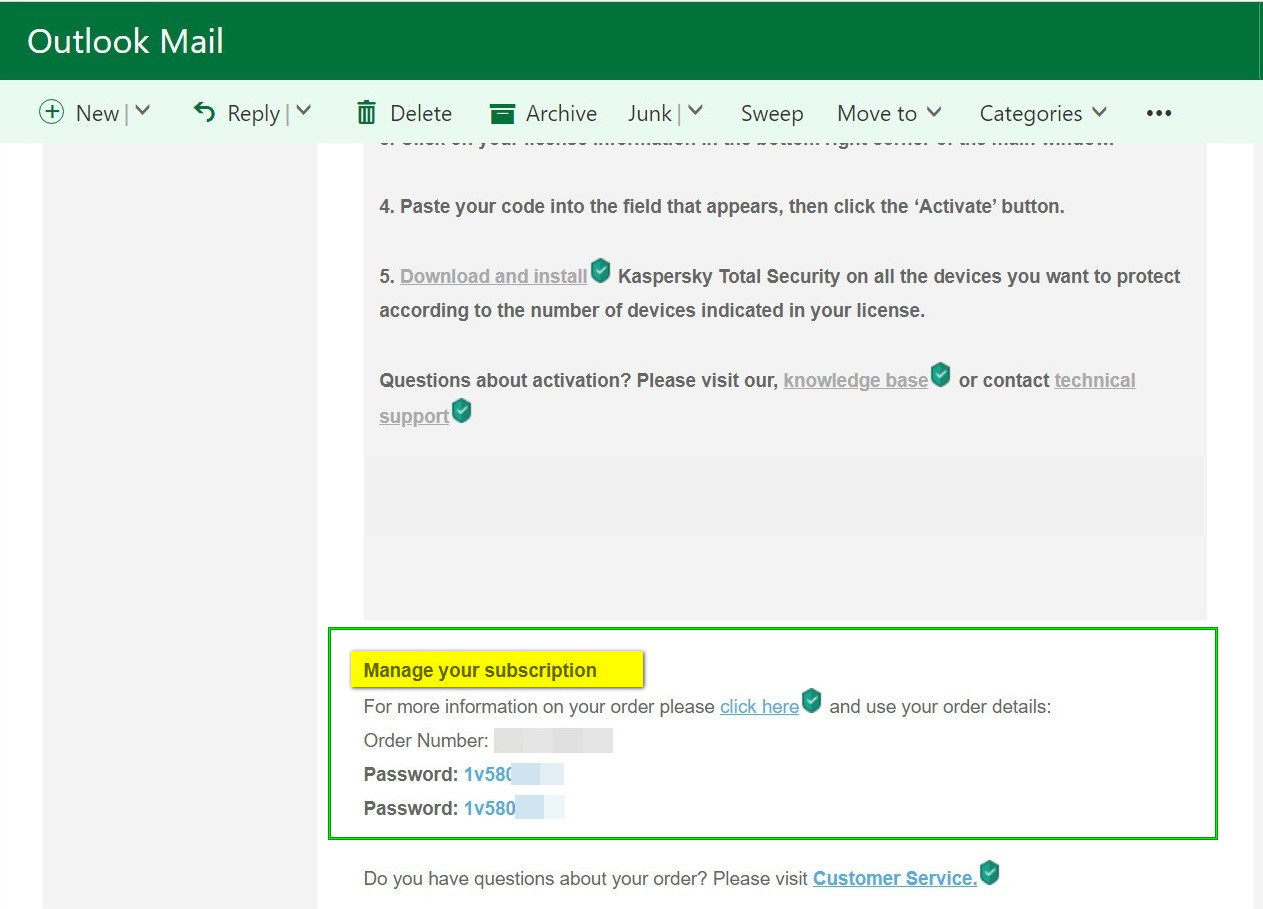The width and height of the screenshot is (1263, 909).
Task: Click the New label in toolbar
Action: (97, 113)
